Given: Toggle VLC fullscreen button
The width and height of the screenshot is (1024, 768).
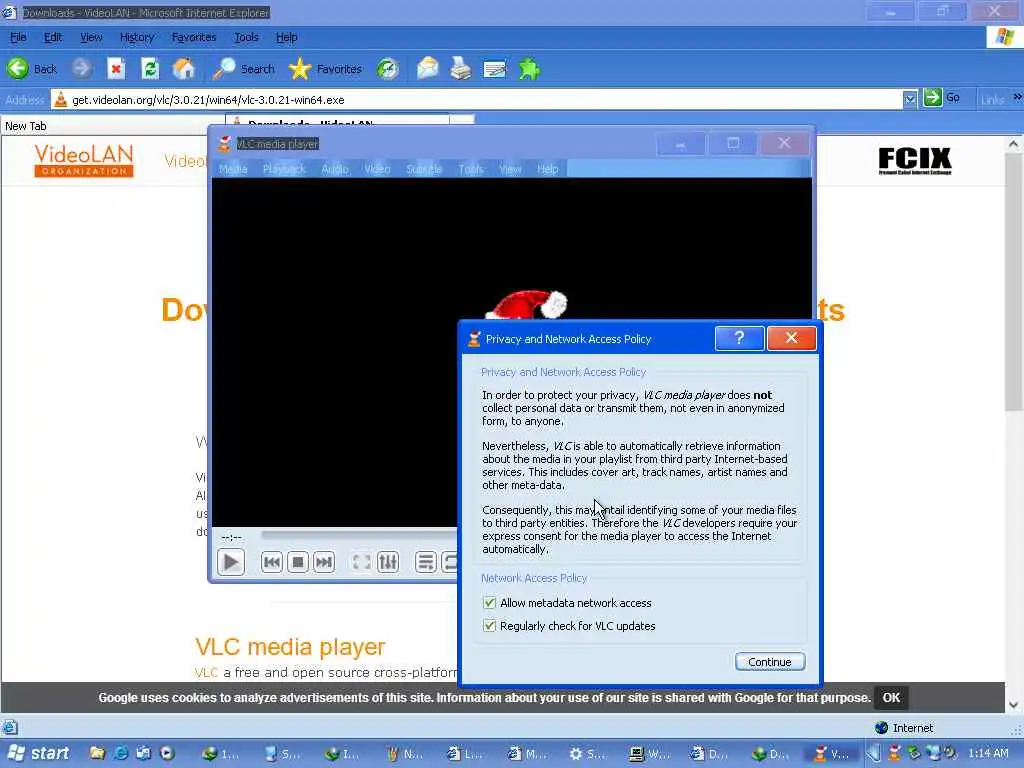Looking at the screenshot, I should click(x=361, y=562).
